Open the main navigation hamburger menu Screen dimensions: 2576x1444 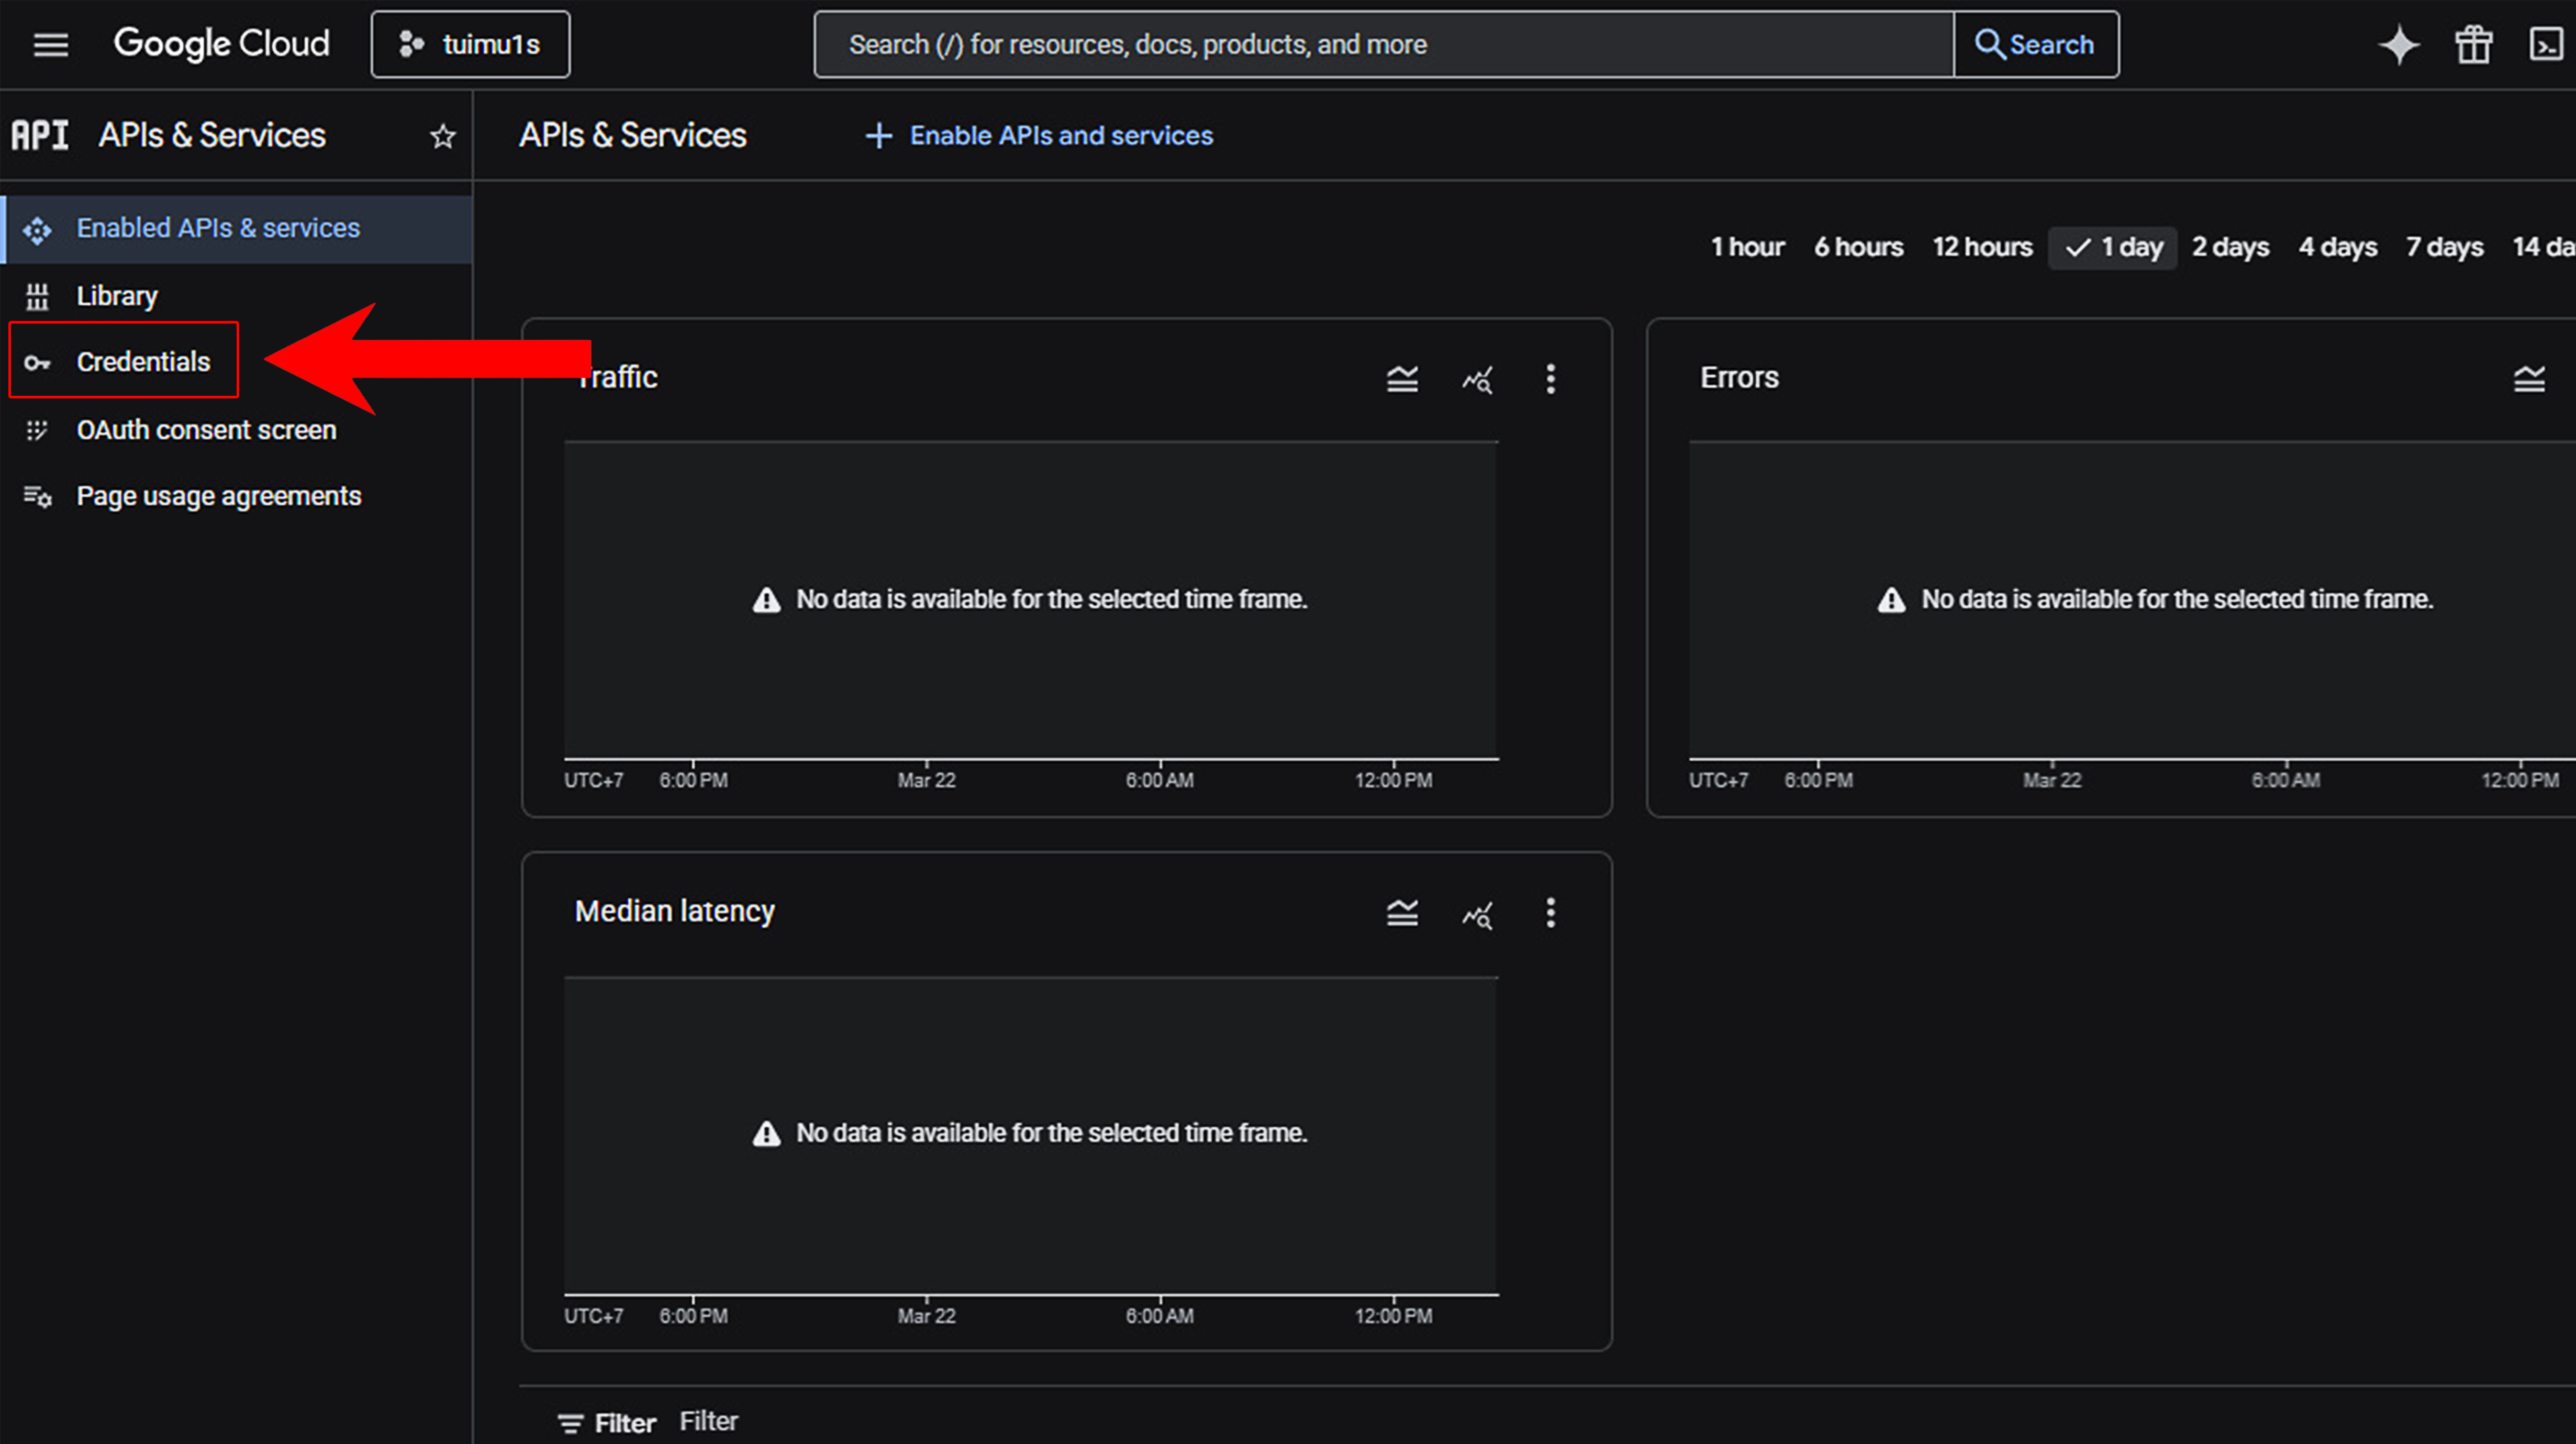tap(50, 44)
